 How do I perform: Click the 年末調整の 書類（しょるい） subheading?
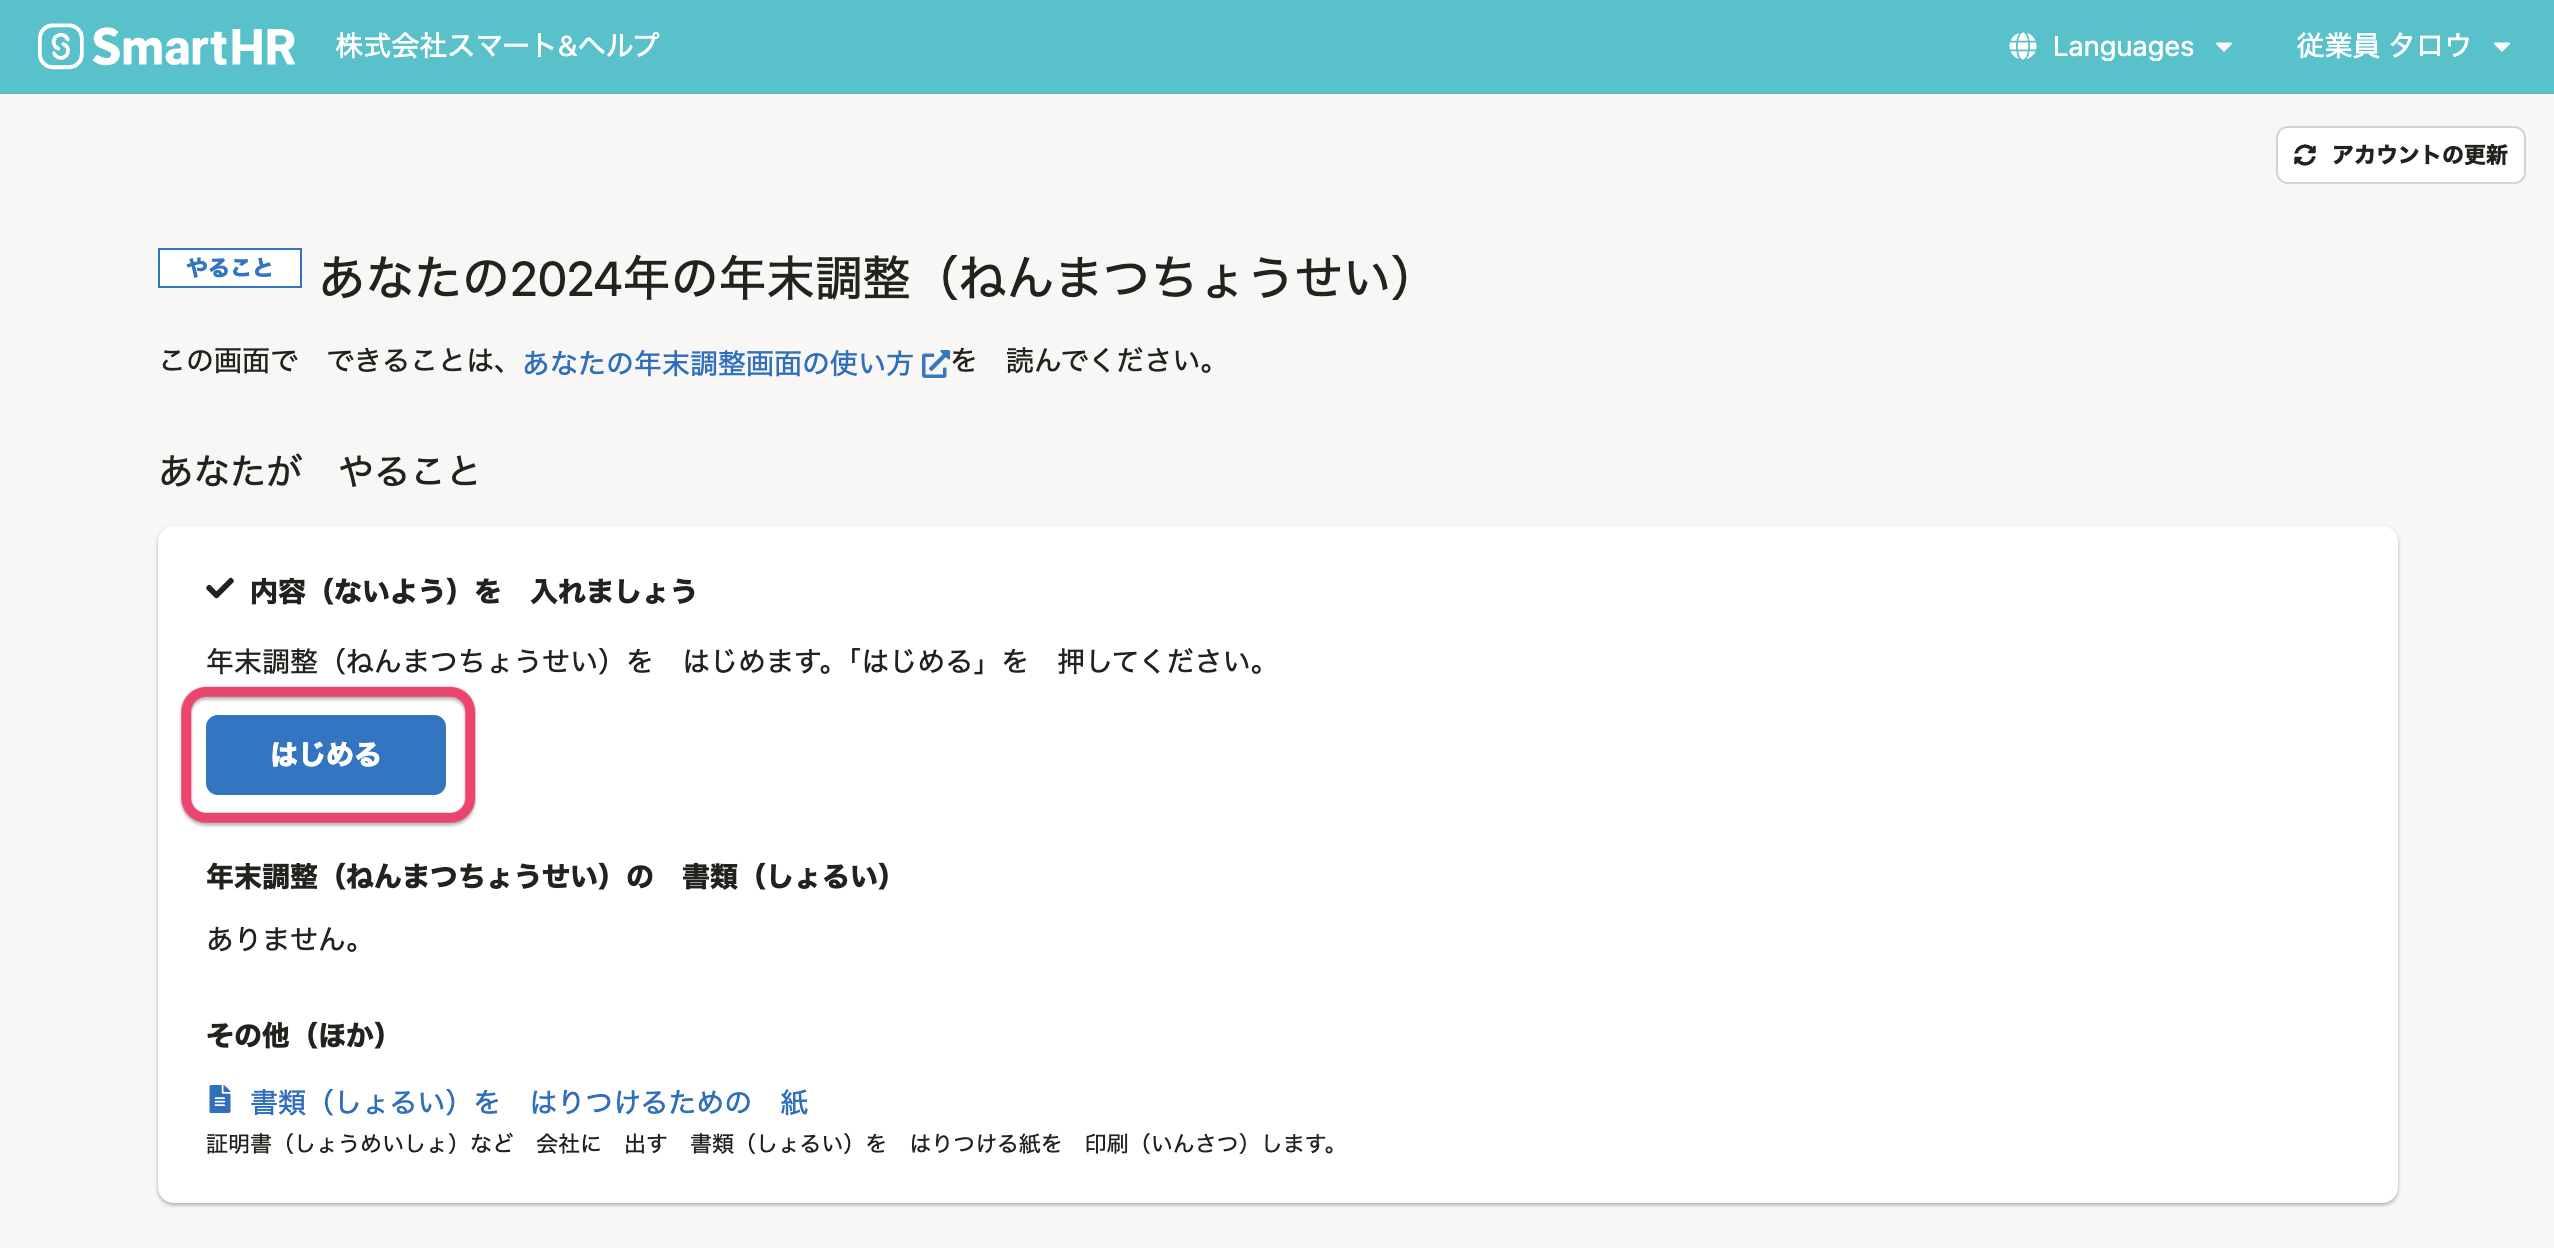pos(547,876)
